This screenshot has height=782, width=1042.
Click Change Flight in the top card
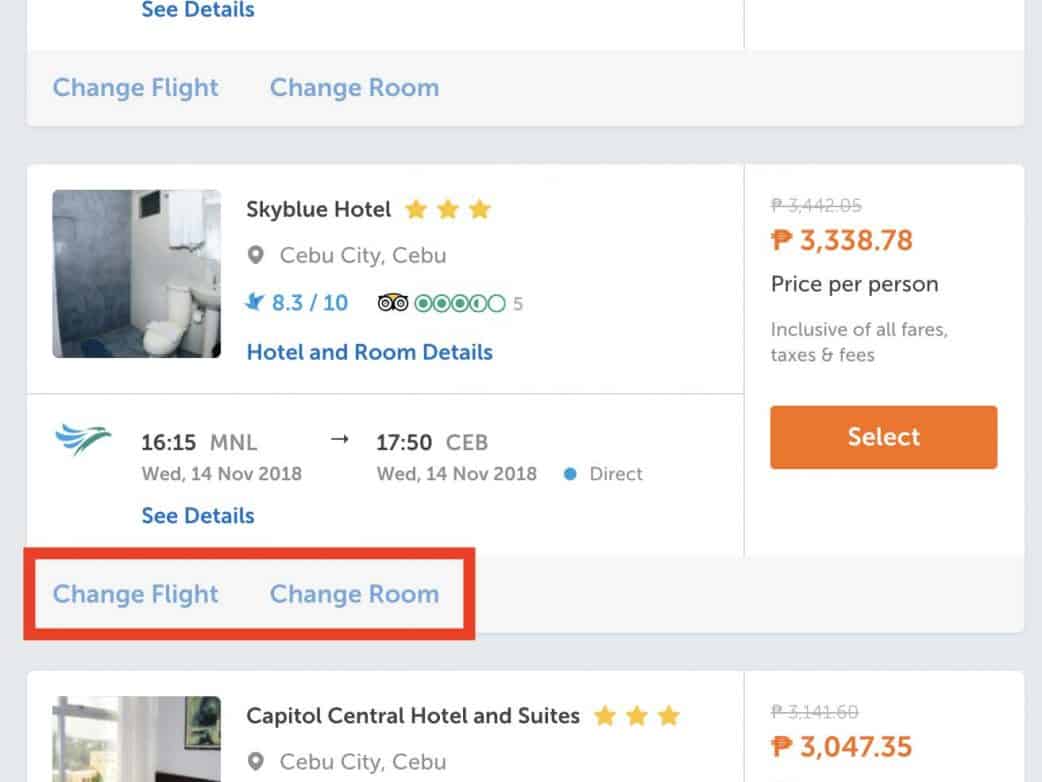click(135, 88)
